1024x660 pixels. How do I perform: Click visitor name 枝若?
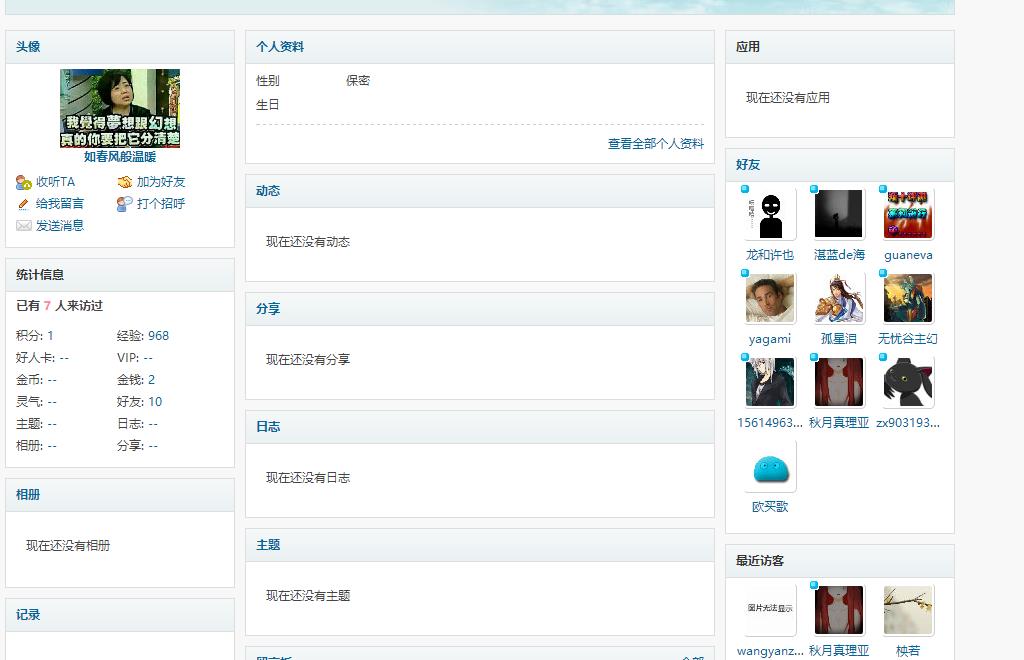908,651
